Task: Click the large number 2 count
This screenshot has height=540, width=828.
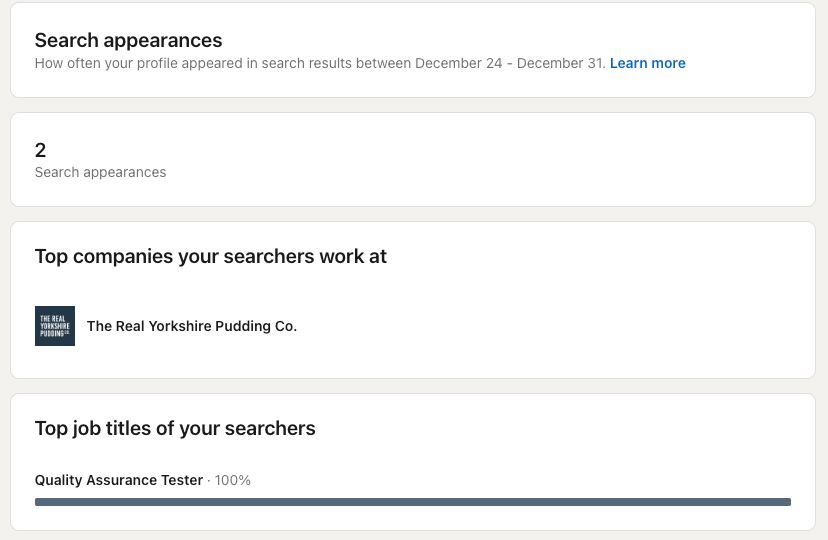Action: coord(41,150)
